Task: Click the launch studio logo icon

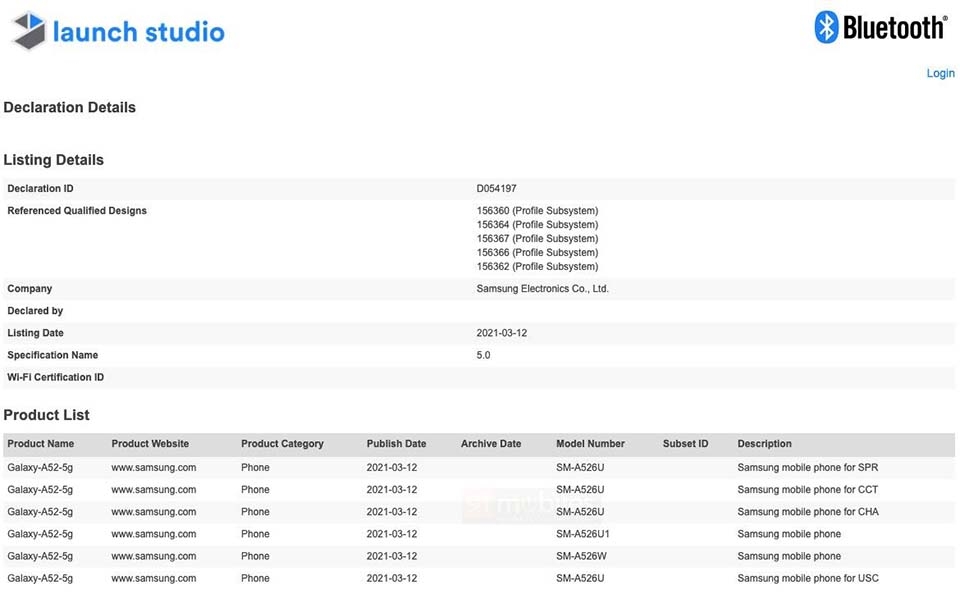Action: point(29,31)
